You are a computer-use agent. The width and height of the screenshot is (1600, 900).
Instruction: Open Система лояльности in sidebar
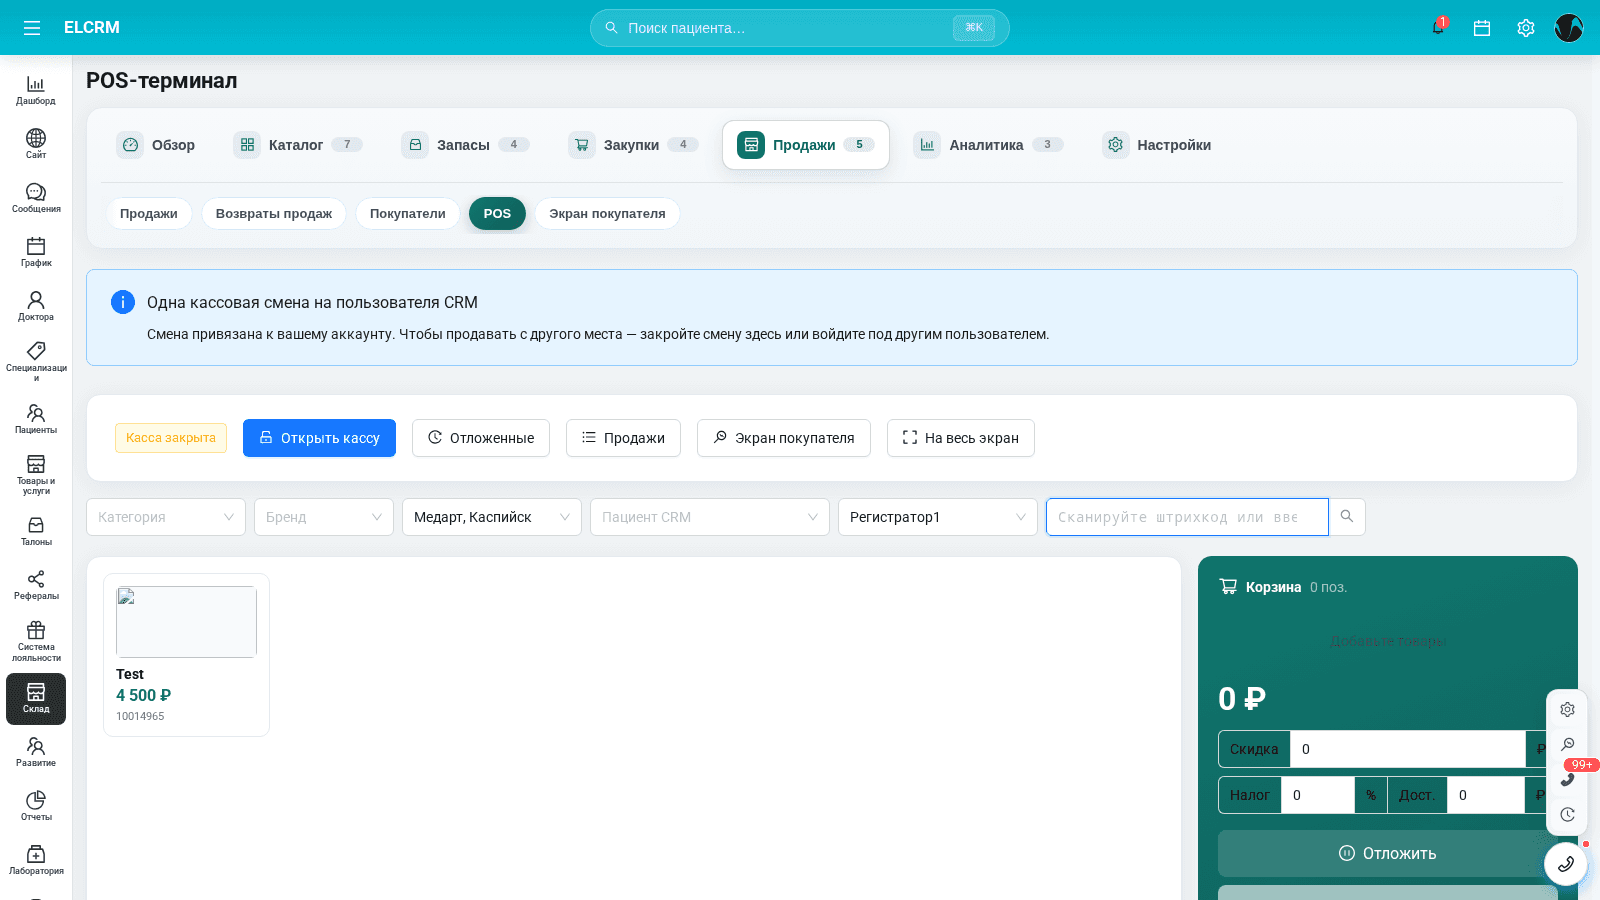tap(36, 641)
